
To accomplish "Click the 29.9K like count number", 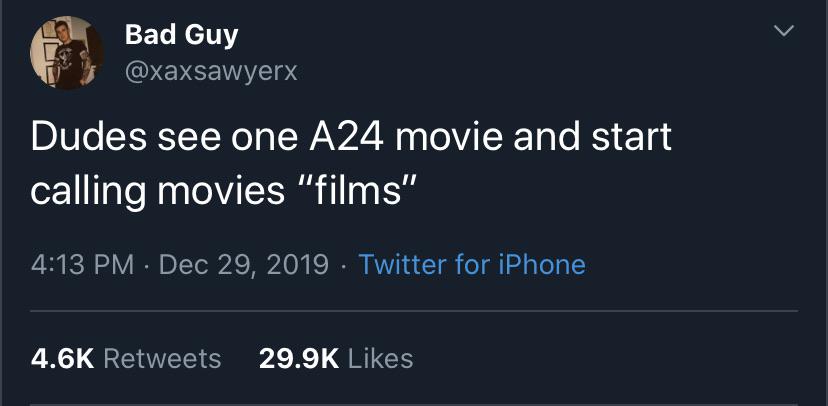I will (299, 359).
